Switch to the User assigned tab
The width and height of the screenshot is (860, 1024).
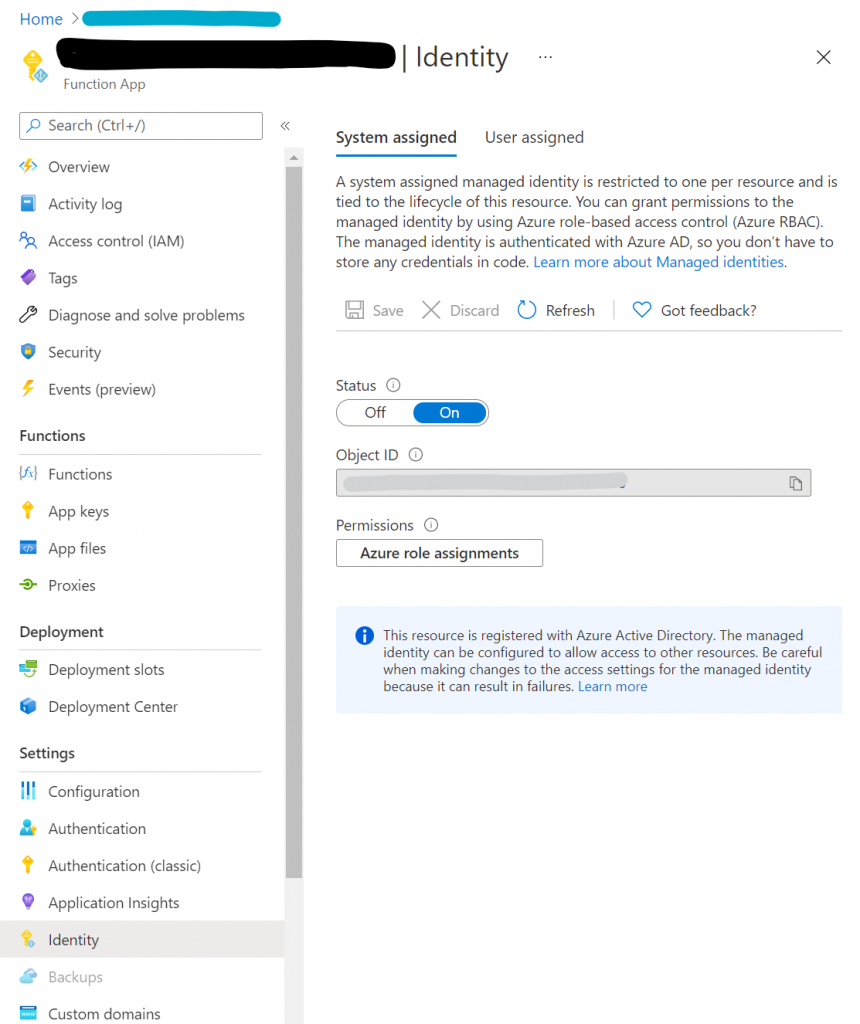click(x=534, y=138)
